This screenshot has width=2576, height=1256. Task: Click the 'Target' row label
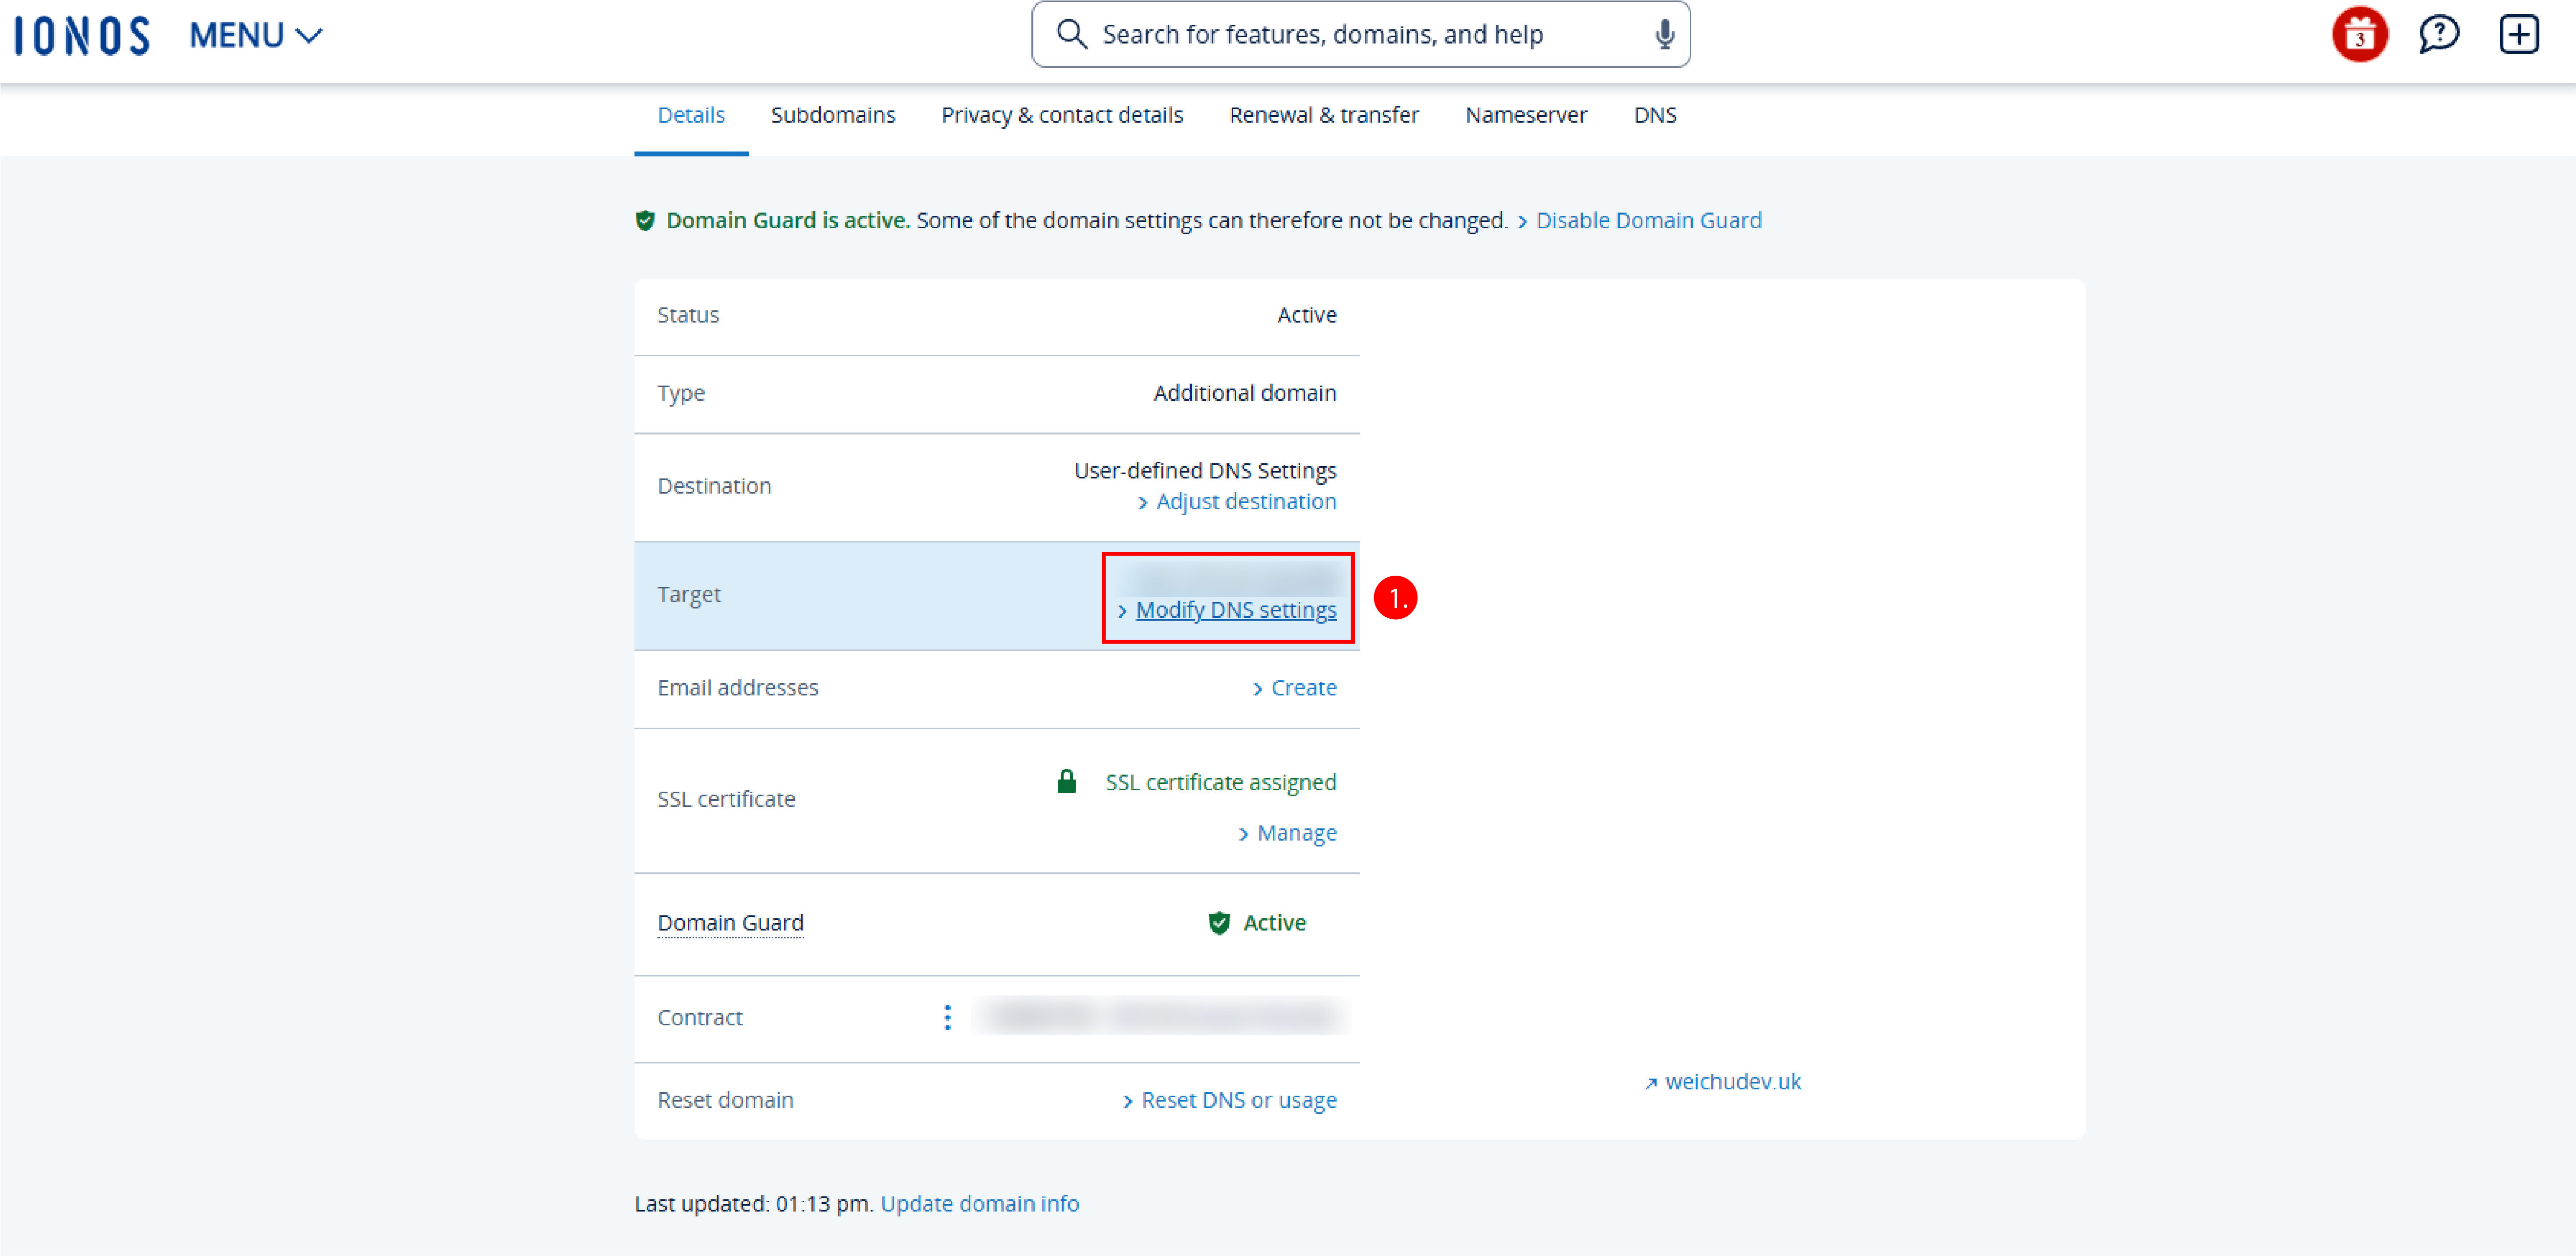[688, 594]
